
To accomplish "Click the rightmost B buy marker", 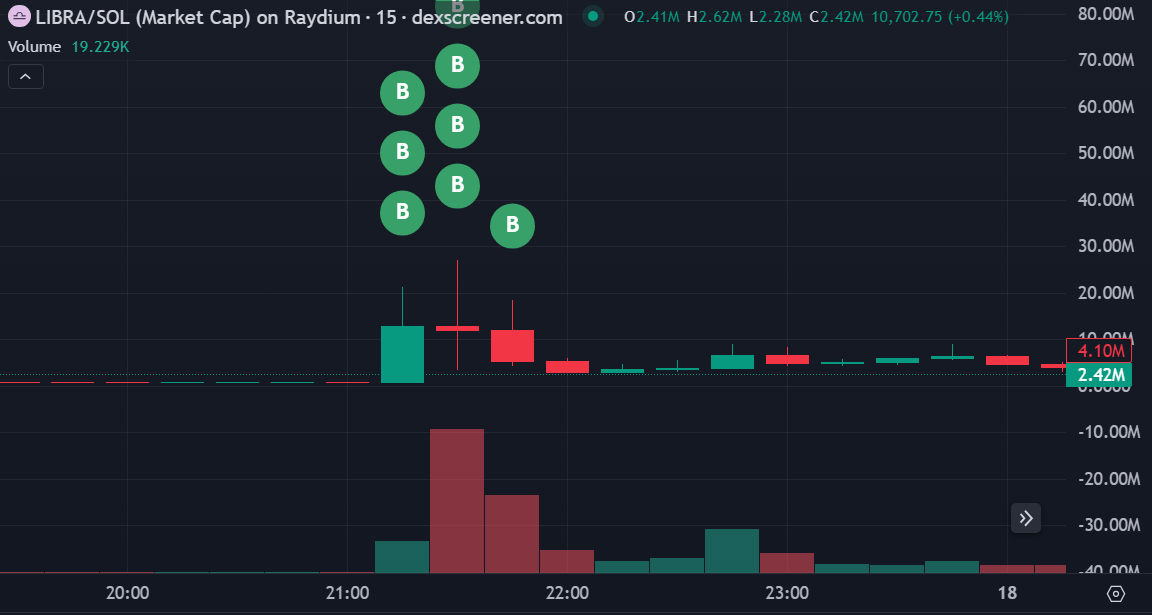I will [x=512, y=226].
